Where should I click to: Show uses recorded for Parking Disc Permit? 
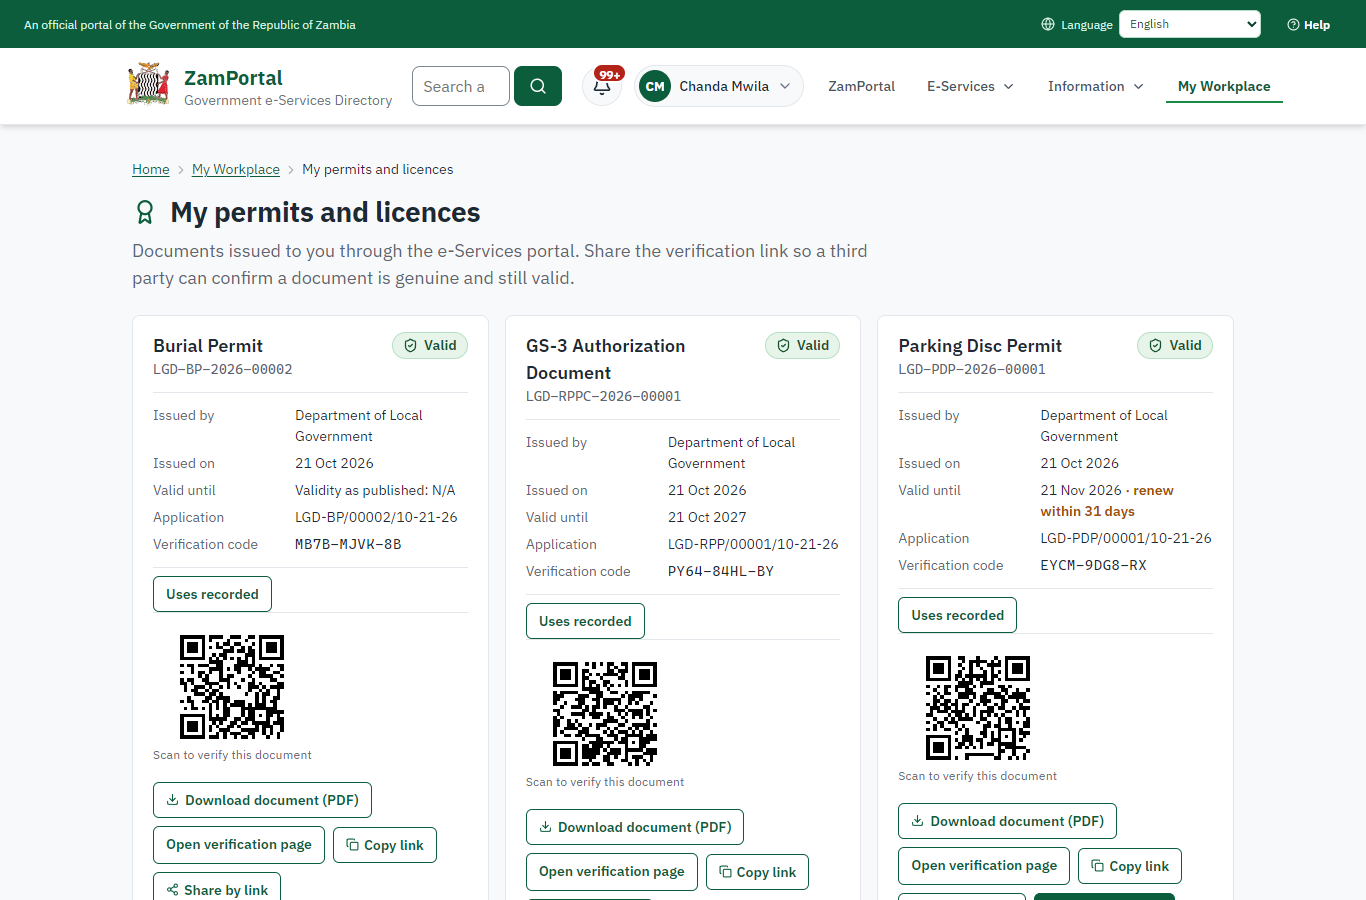(957, 615)
